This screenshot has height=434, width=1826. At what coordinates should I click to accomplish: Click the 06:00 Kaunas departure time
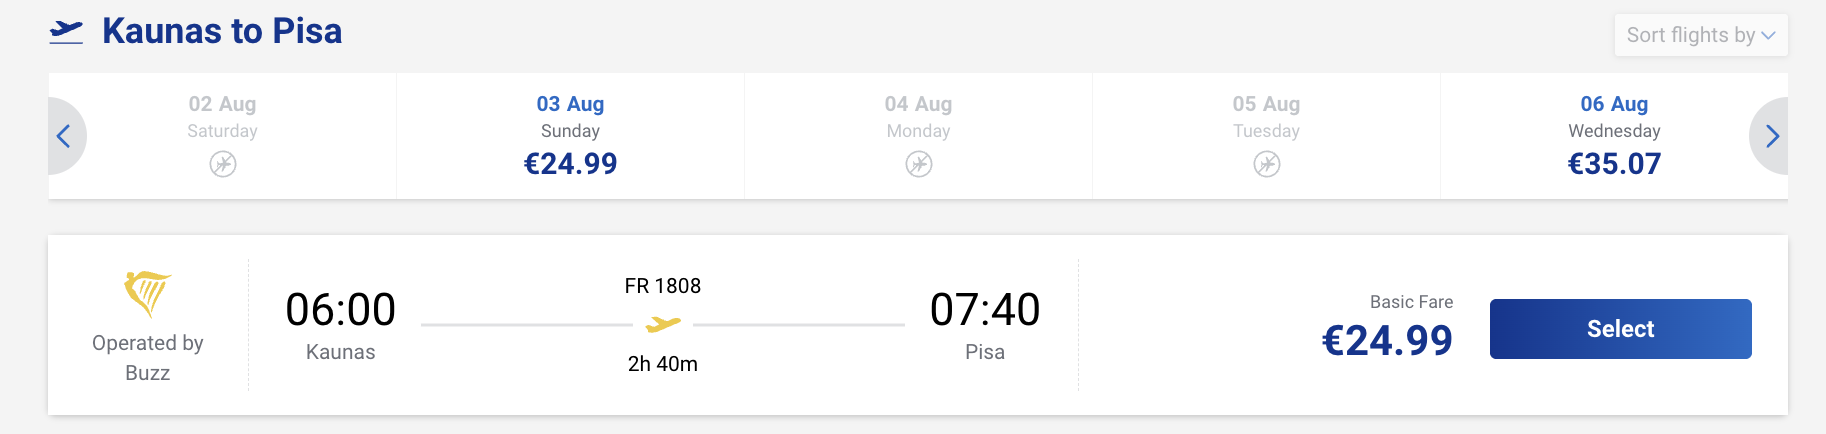[x=340, y=310]
